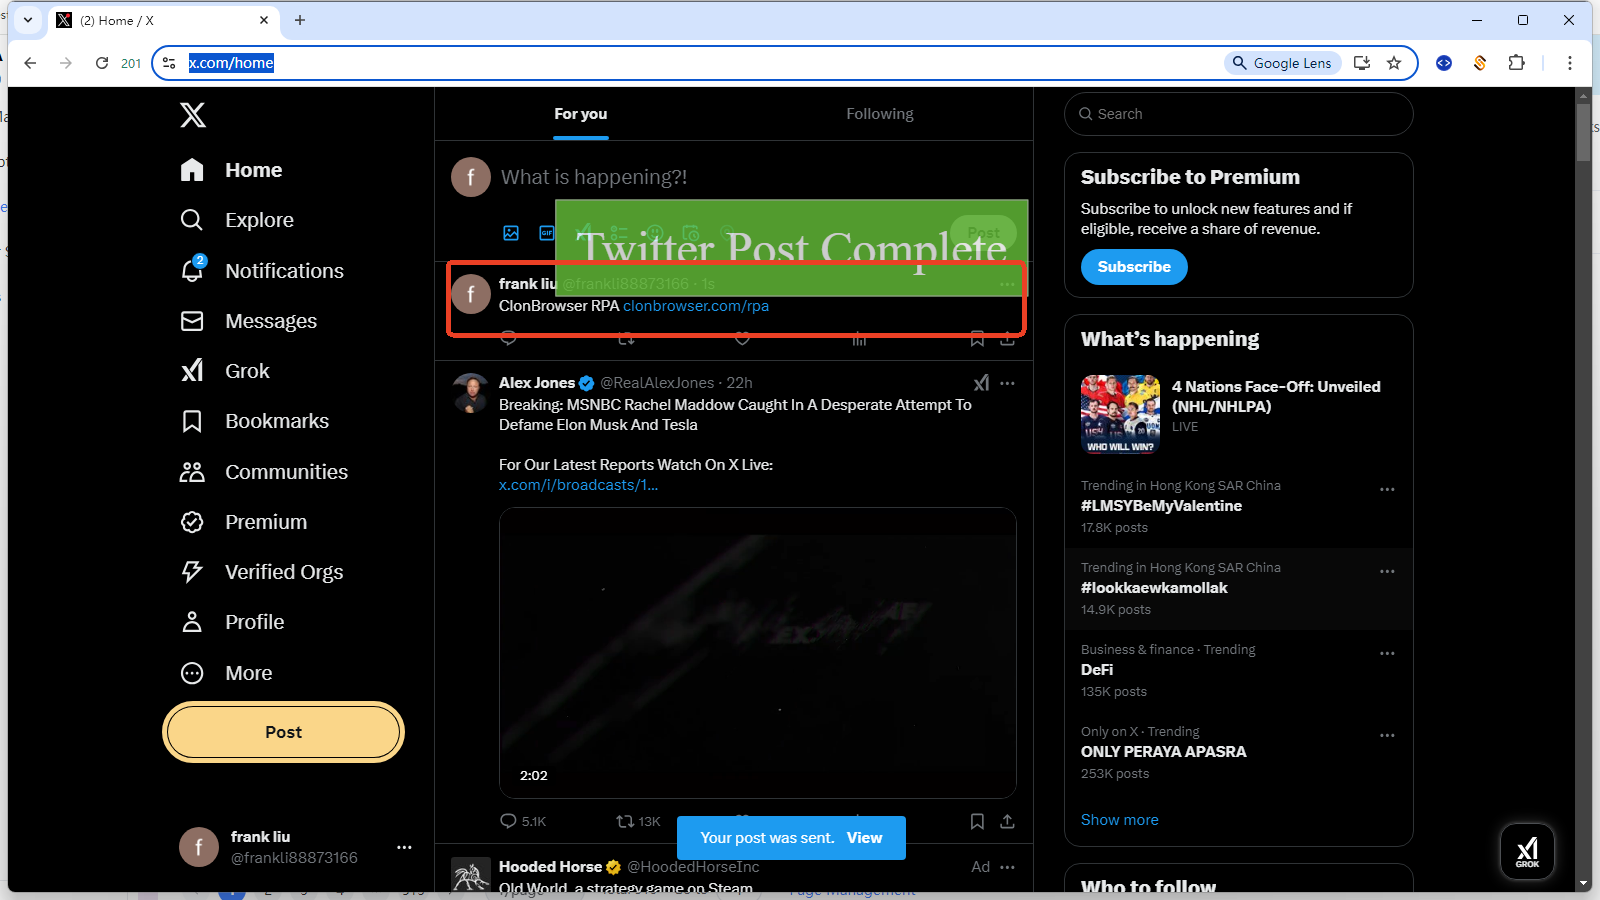Open a new browser tab
The image size is (1600, 900).
click(300, 20)
